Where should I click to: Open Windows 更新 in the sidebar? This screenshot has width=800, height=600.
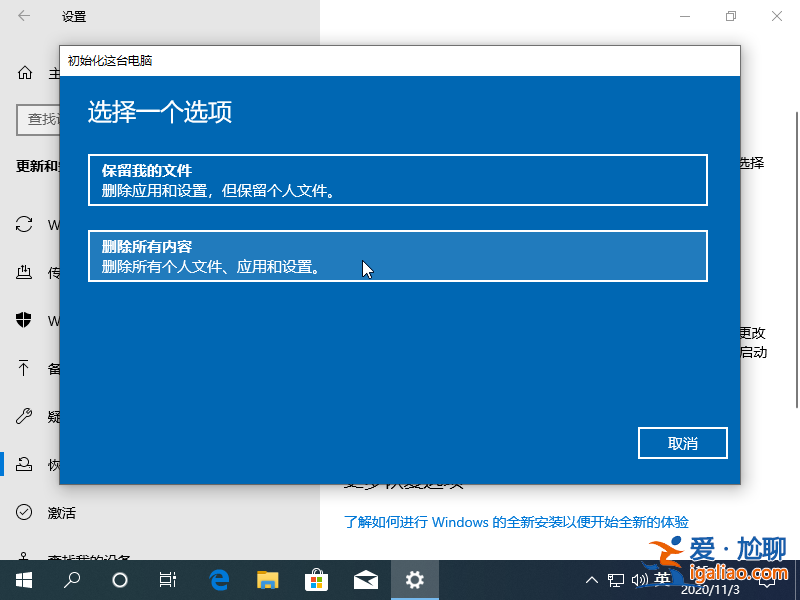[x=24, y=224]
